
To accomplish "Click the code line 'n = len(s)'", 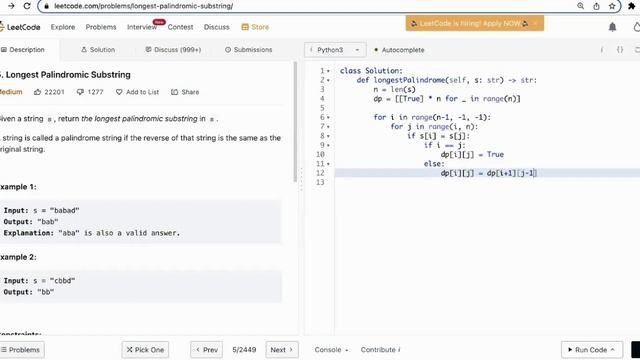I will tap(394, 89).
